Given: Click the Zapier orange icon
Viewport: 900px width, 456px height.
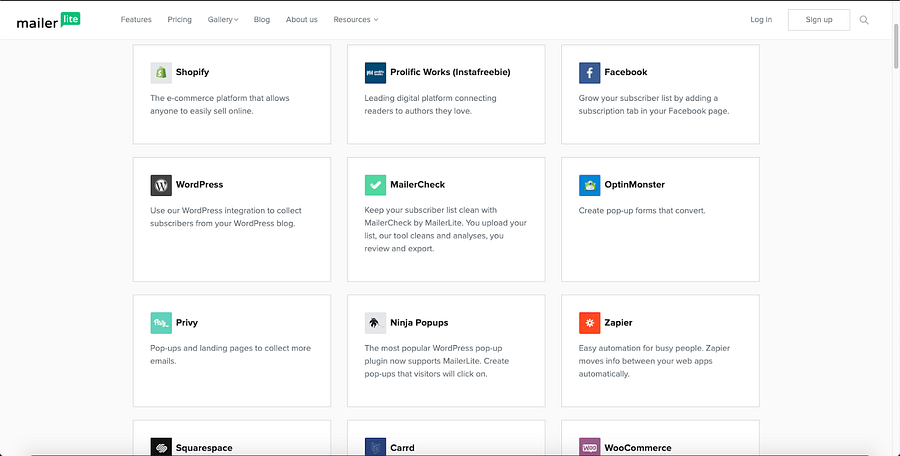Looking at the screenshot, I should 589,323.
